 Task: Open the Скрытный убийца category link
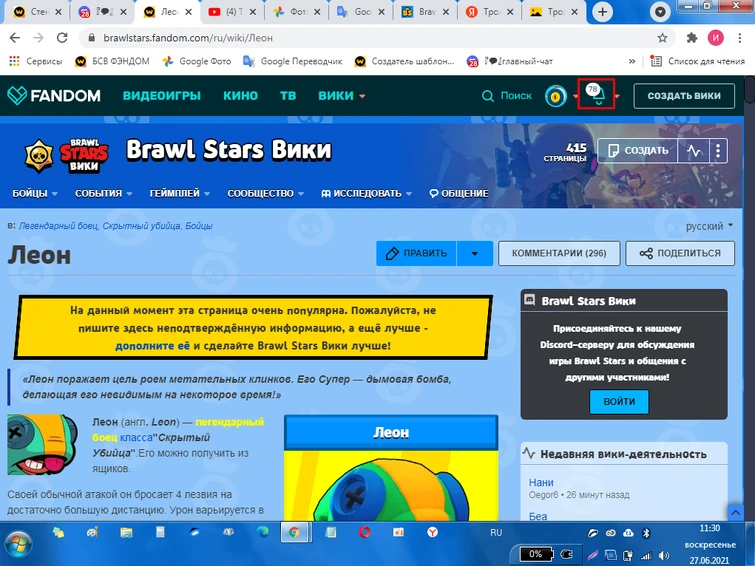point(142,226)
